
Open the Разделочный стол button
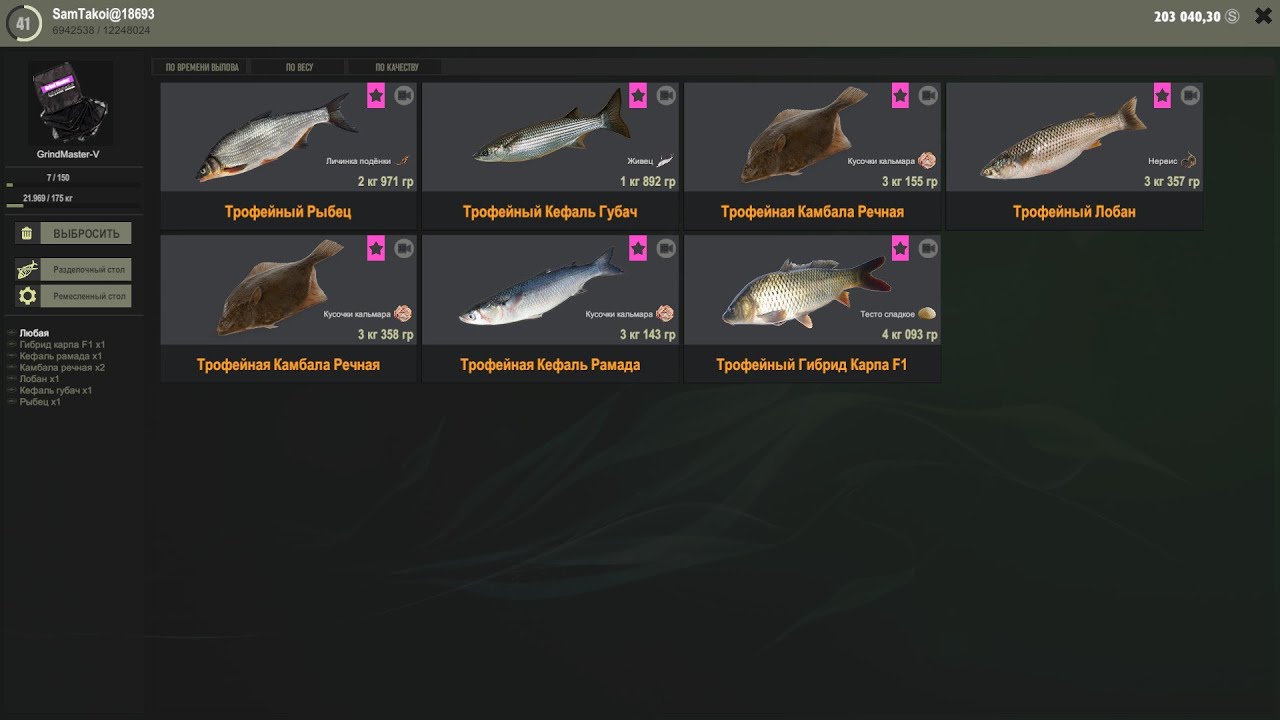(x=86, y=270)
